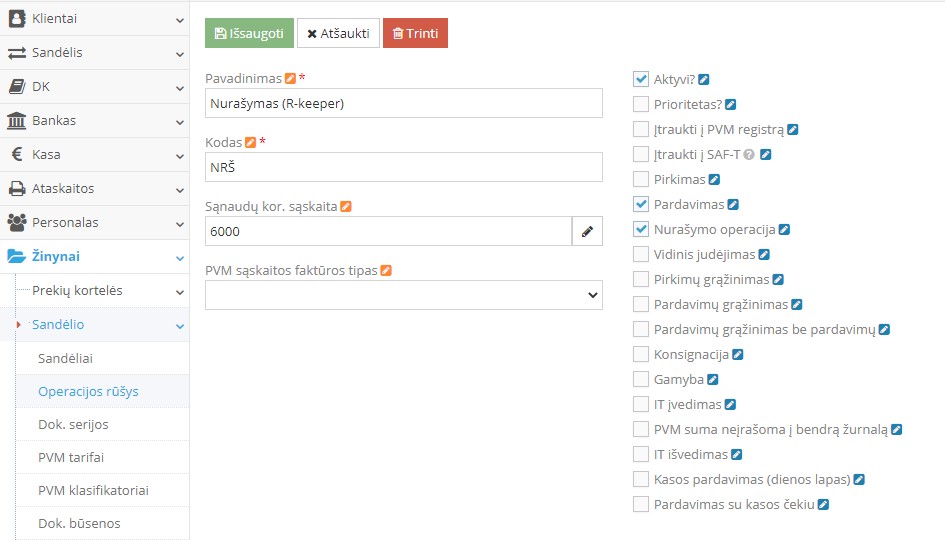Image resolution: width=945 pixels, height=540 pixels.
Task: Click edit icon next to Gamyba label
Action: point(713,379)
